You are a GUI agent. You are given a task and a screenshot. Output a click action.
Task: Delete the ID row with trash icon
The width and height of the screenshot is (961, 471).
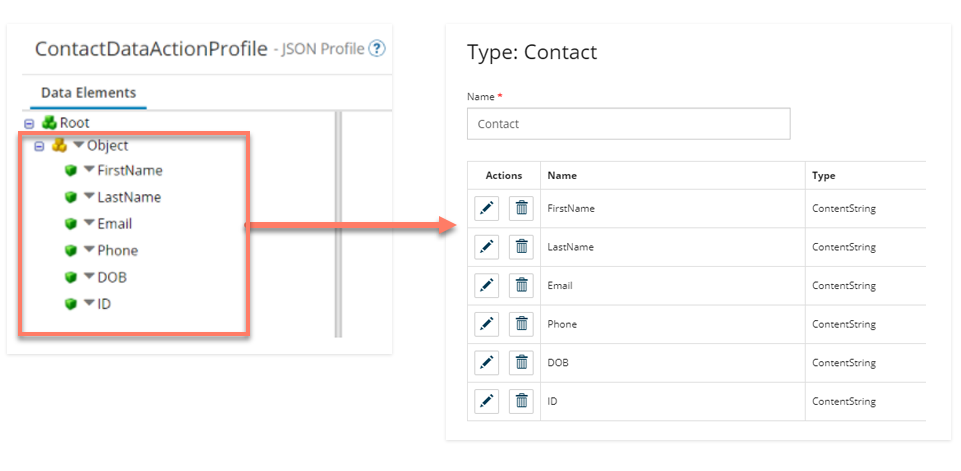click(x=522, y=402)
